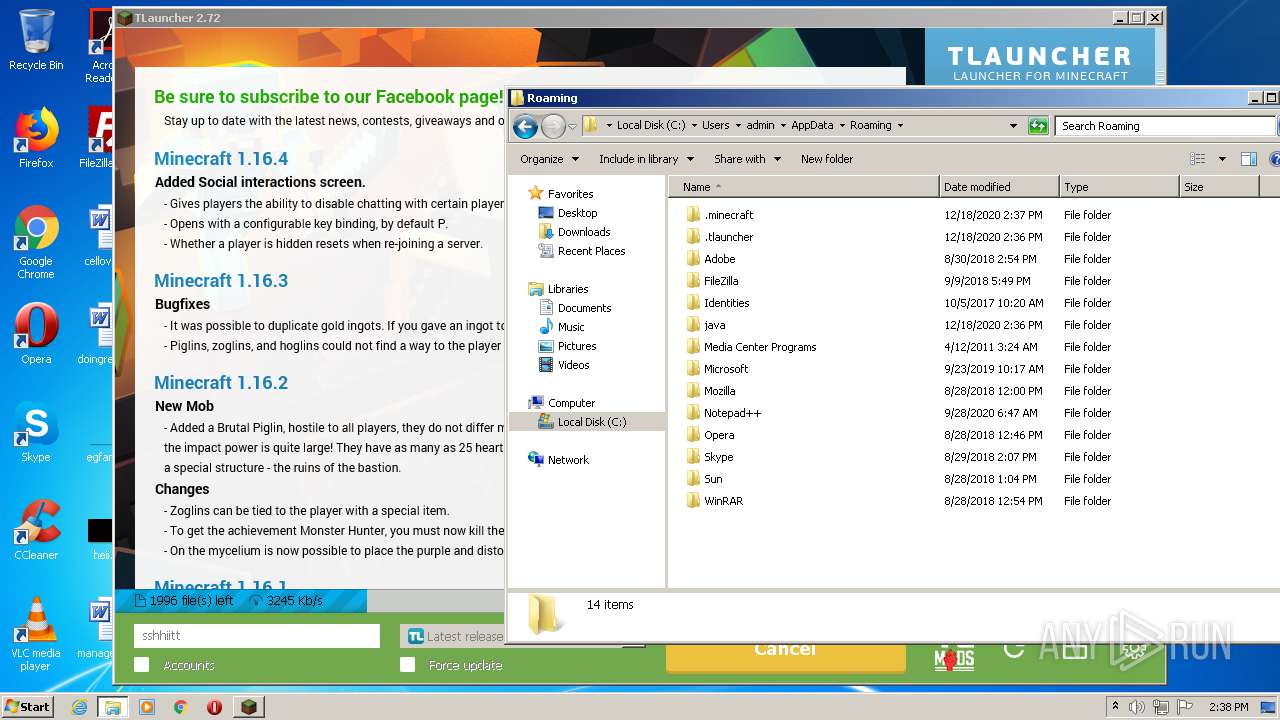Viewport: 1280px width, 720px height.
Task: Open the .minecraft folder icon
Action: point(693,215)
